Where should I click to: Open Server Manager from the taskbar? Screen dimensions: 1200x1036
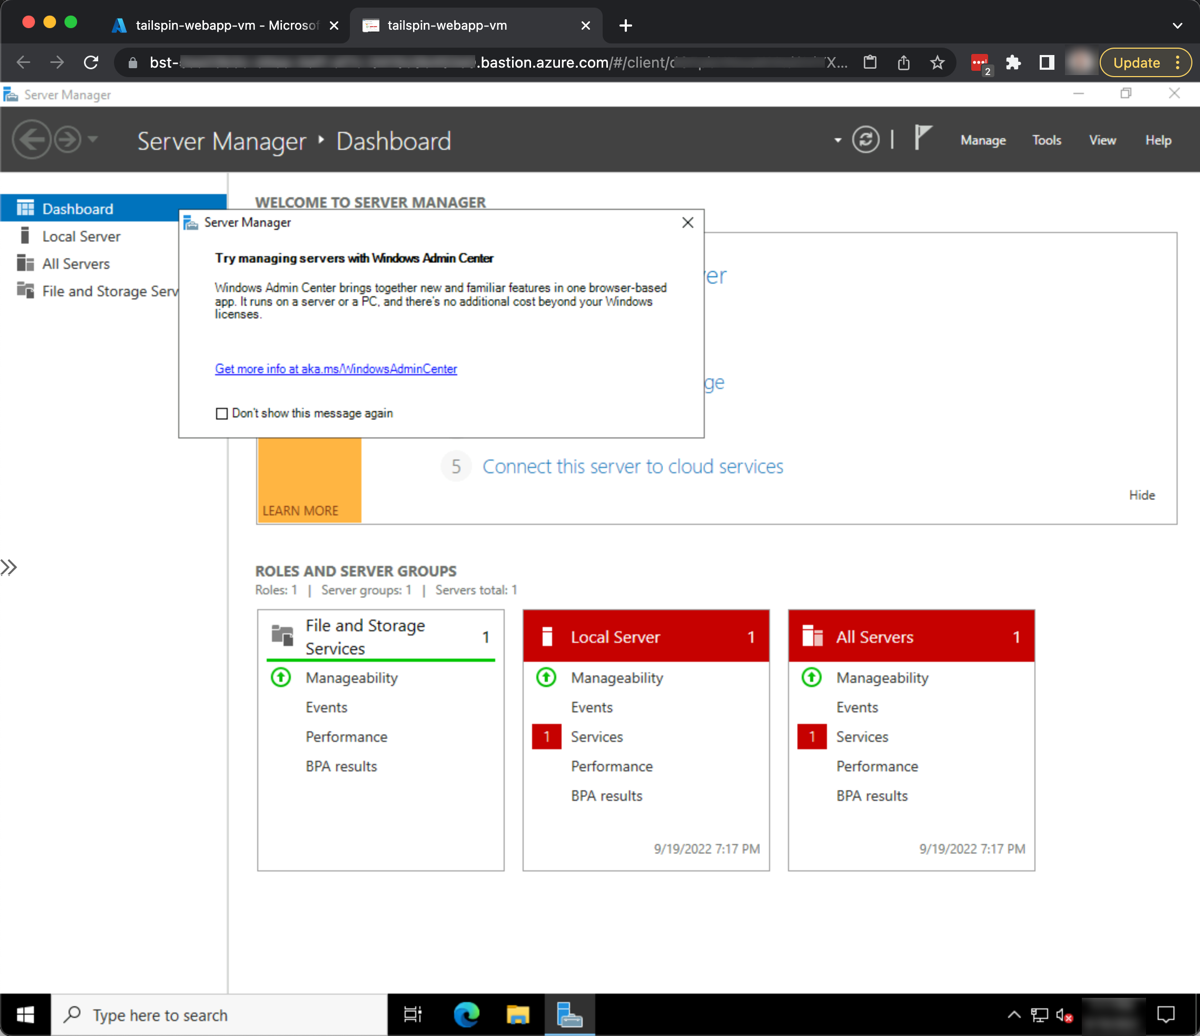(x=570, y=1014)
